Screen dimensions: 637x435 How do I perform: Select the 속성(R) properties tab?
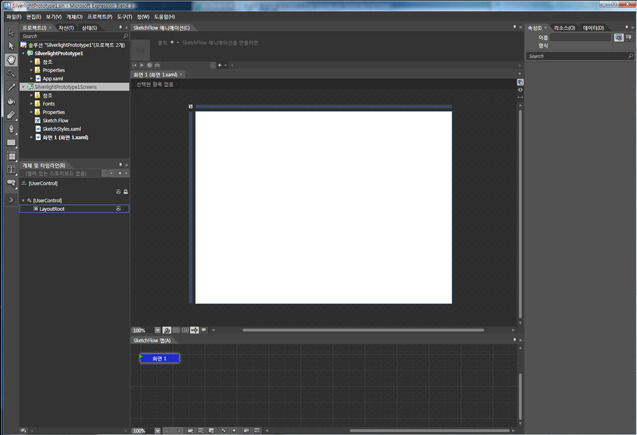[534, 28]
